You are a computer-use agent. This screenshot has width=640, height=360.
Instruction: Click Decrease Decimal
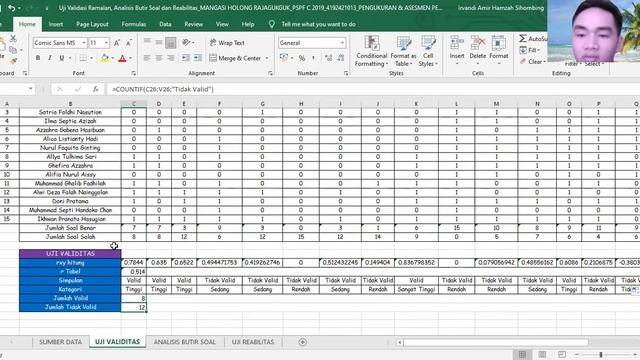pyautogui.click(x=341, y=58)
